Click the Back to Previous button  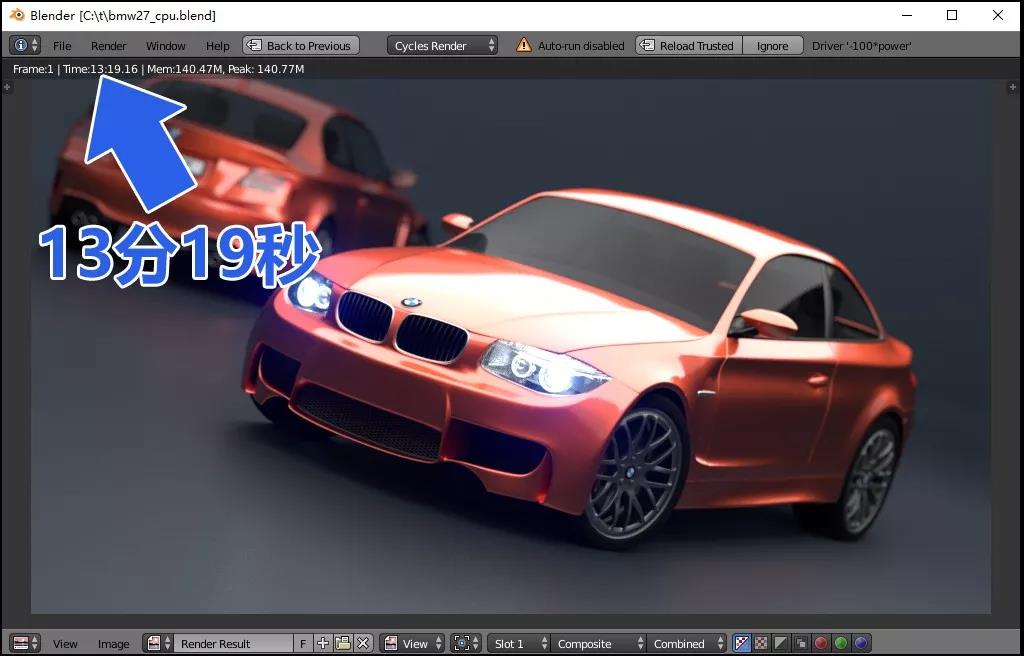(x=301, y=45)
